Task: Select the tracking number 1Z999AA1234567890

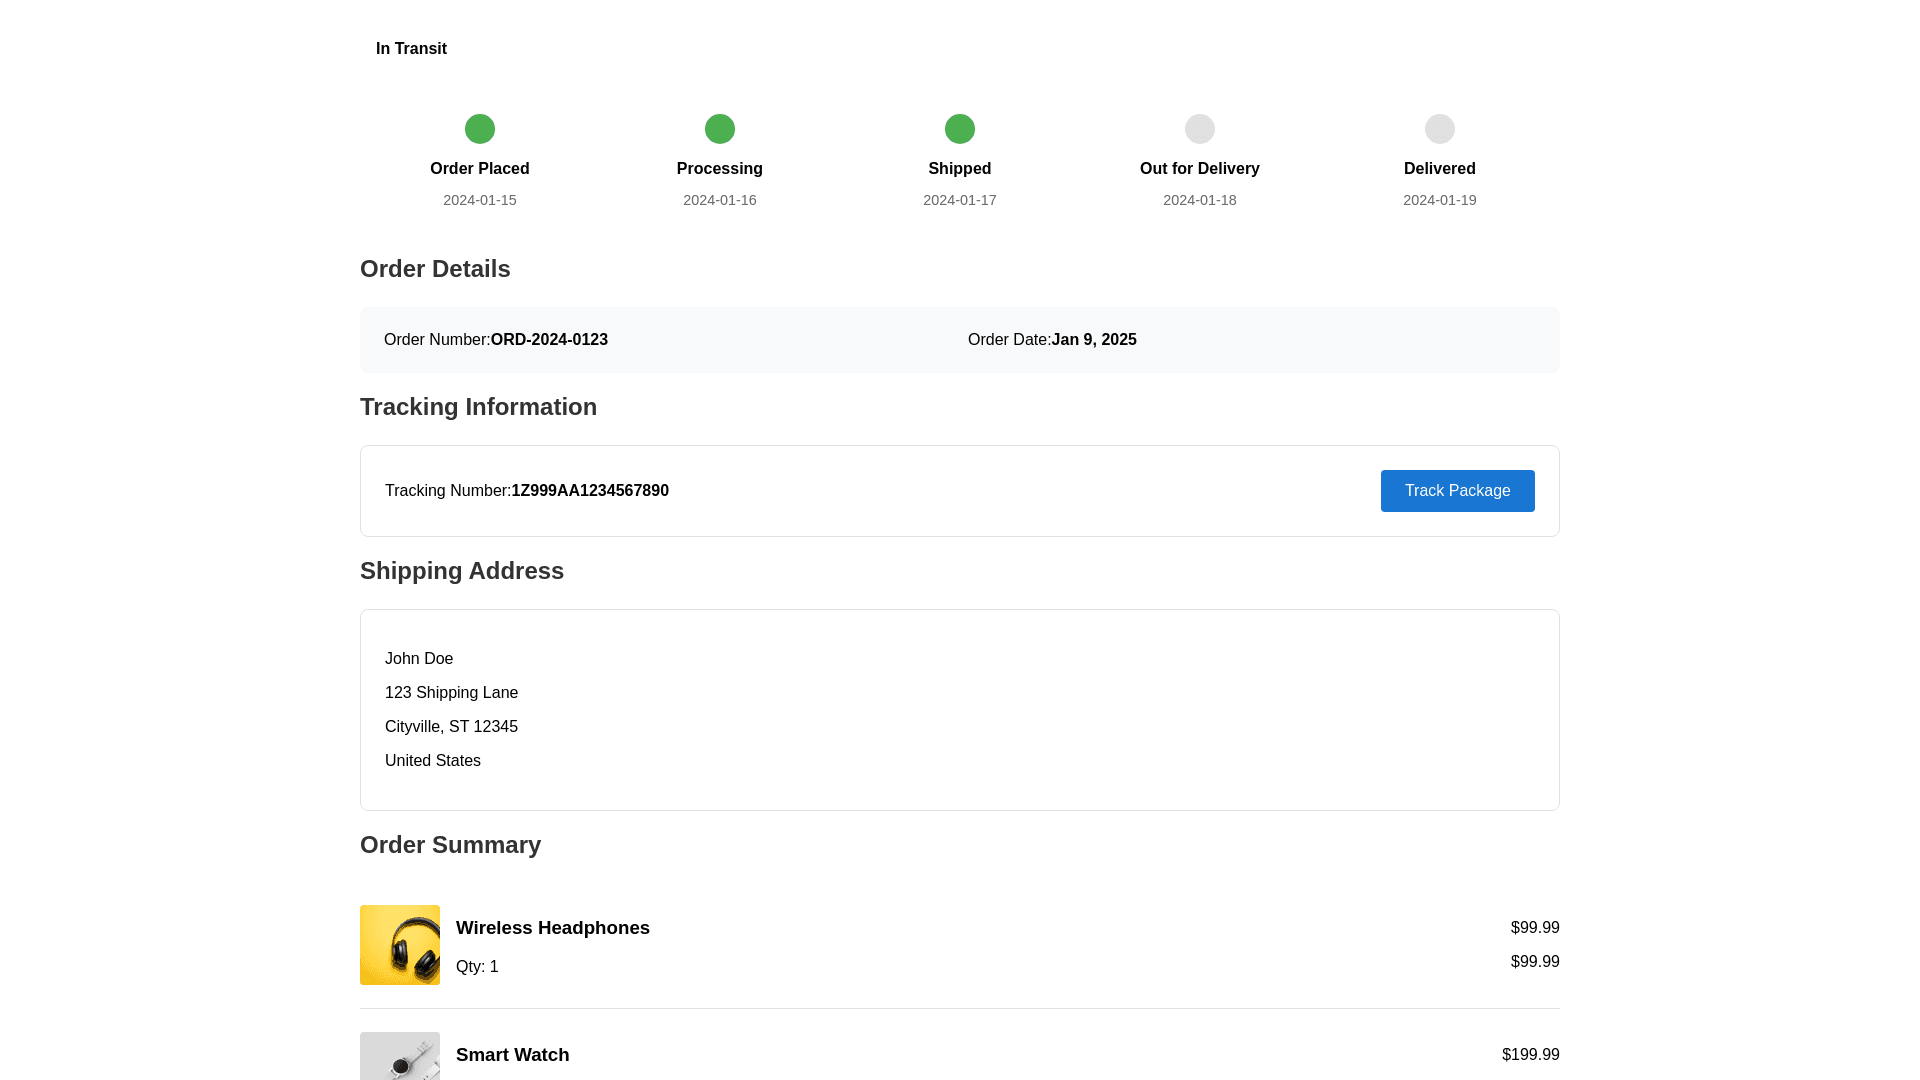Action: (590, 491)
